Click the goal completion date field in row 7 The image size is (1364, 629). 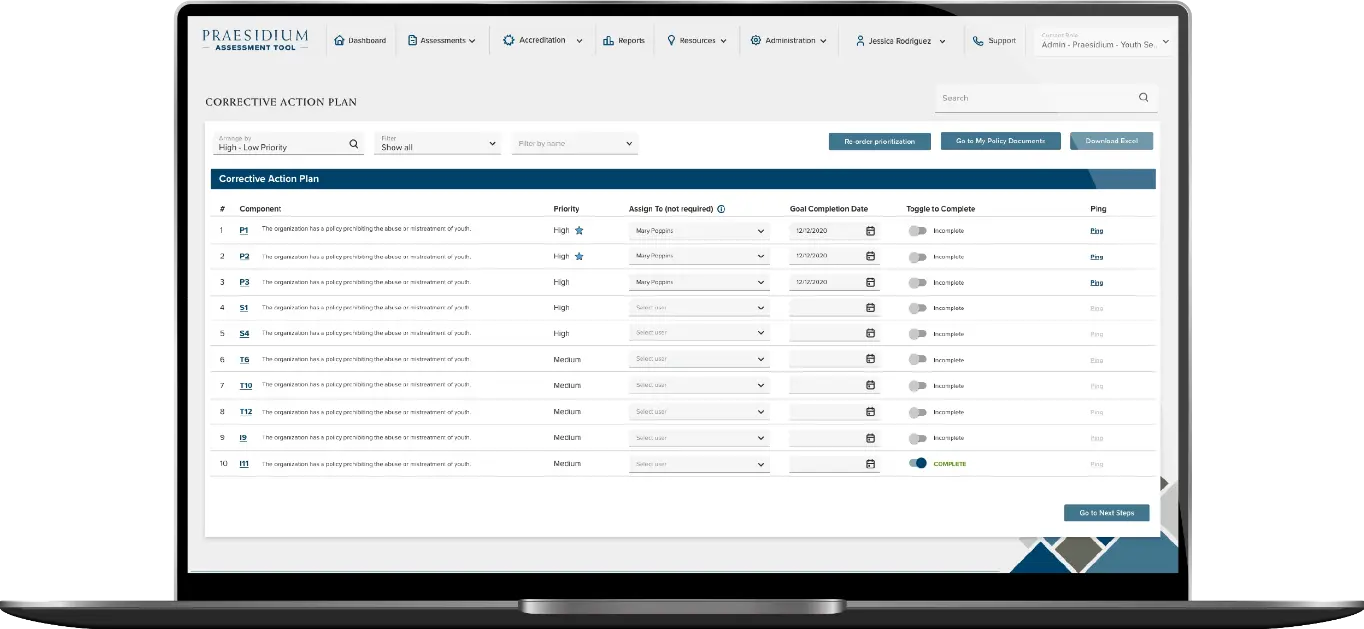[x=825, y=386]
